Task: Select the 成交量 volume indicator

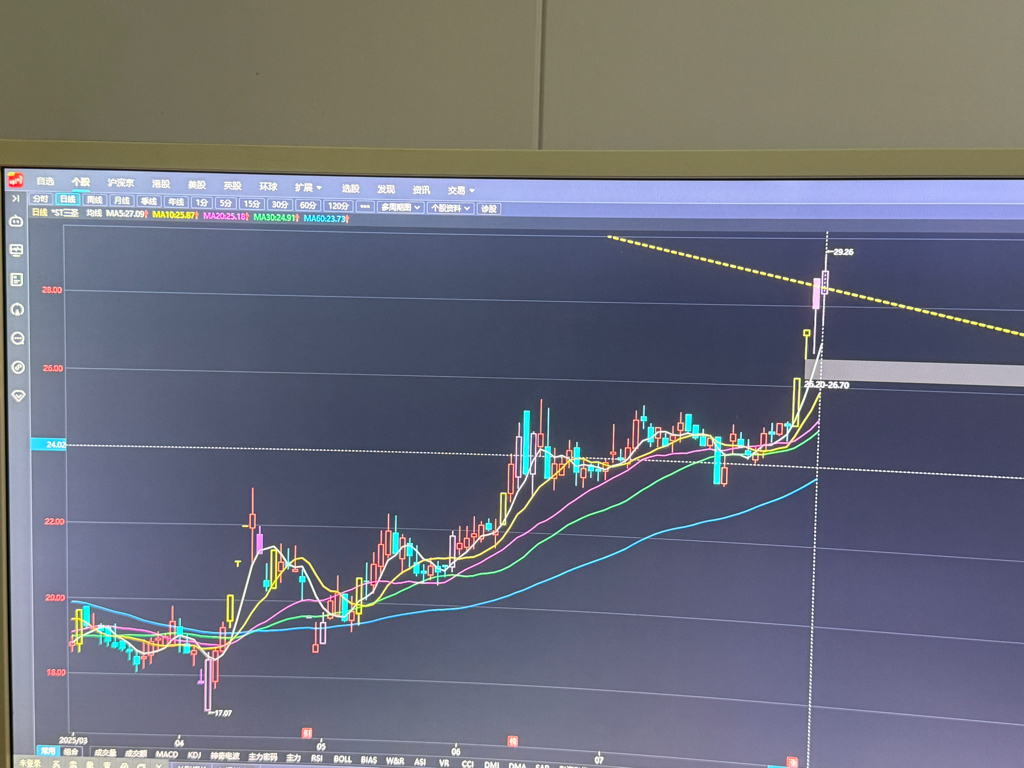Action: point(105,753)
